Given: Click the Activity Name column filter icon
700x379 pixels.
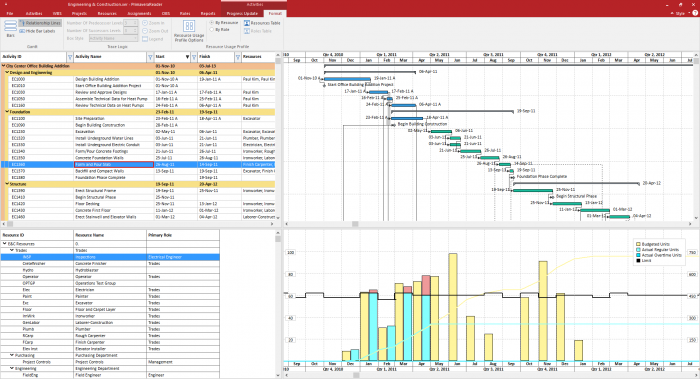Looking at the screenshot, I should (x=150, y=57).
